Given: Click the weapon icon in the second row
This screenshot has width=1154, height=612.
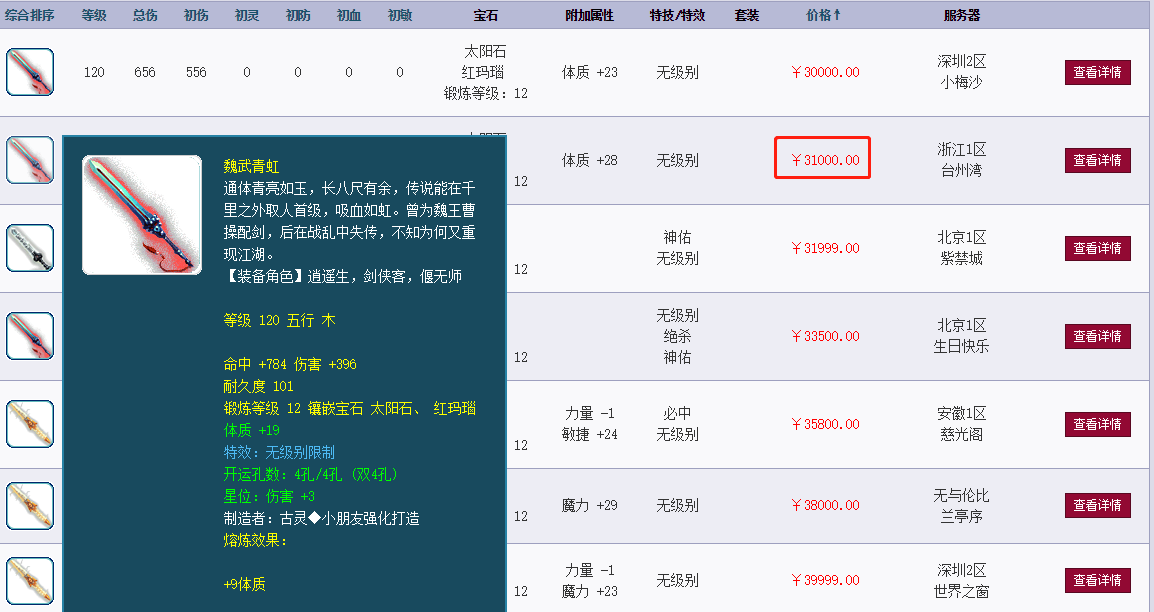Looking at the screenshot, I should (x=29, y=160).
